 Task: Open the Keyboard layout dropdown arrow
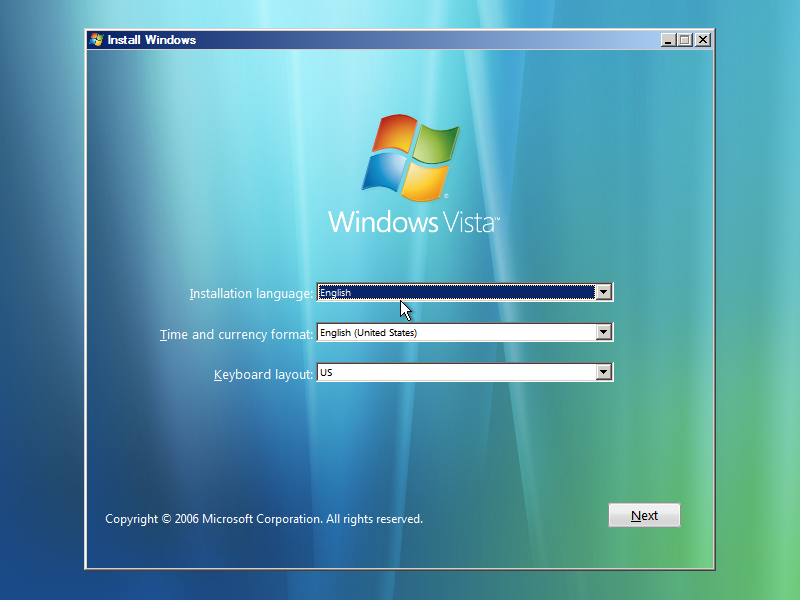point(605,371)
